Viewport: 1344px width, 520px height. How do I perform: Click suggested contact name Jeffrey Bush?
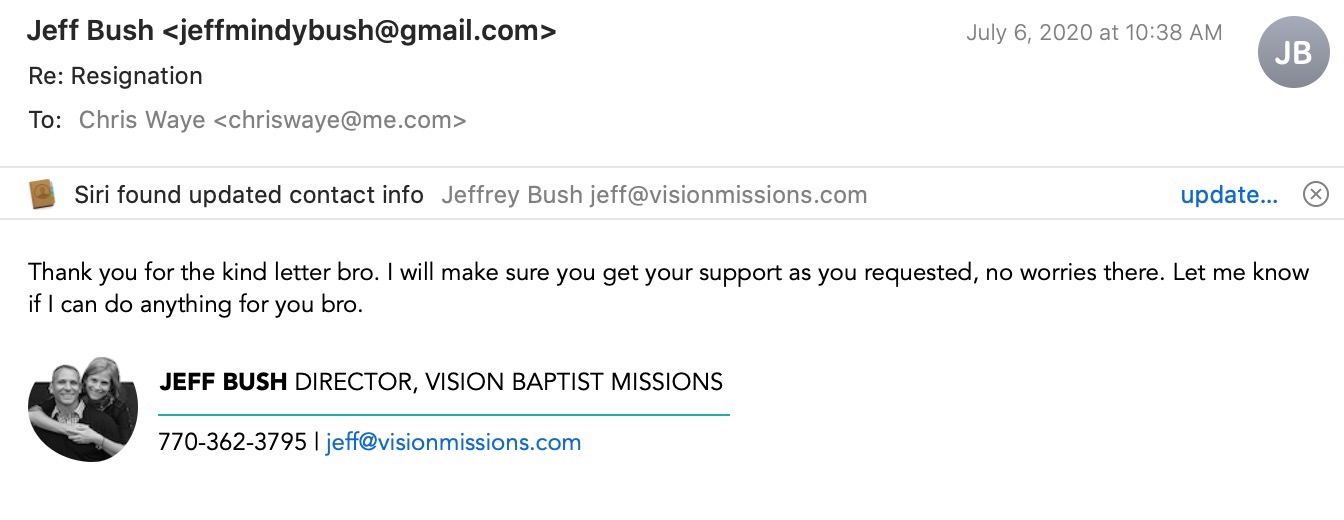coord(512,195)
